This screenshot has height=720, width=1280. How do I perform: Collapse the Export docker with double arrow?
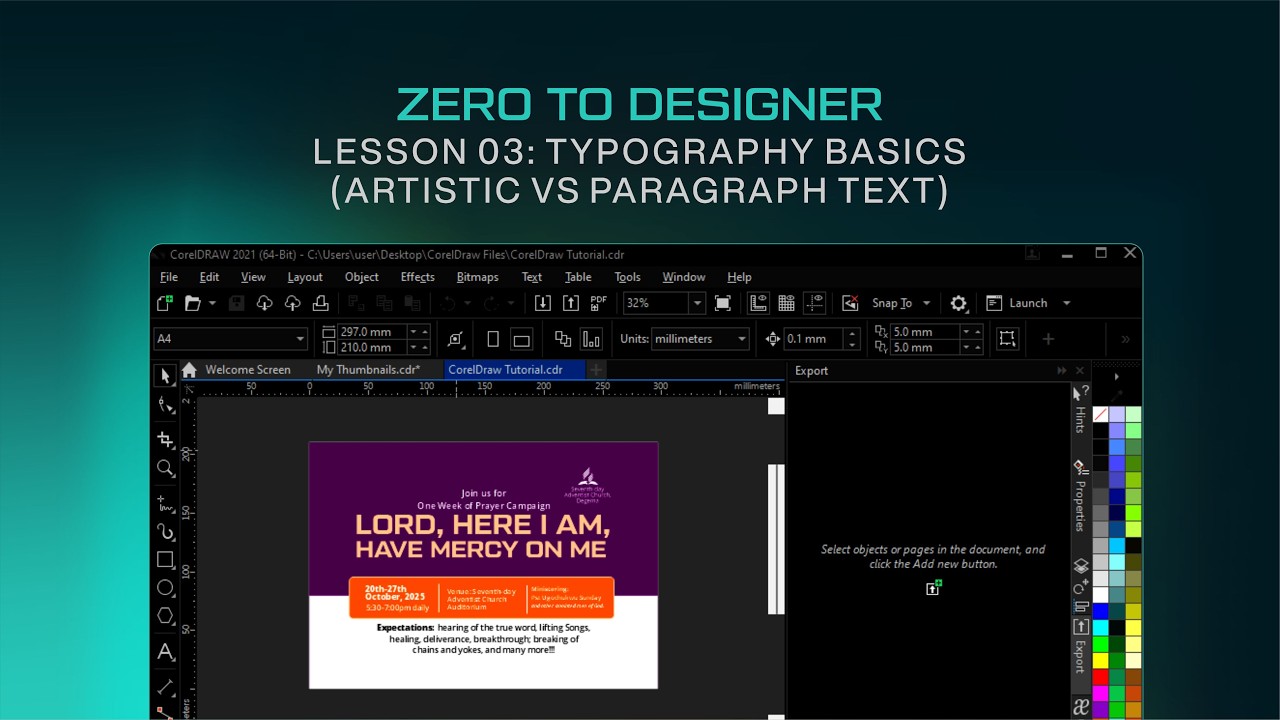[x=1062, y=371]
